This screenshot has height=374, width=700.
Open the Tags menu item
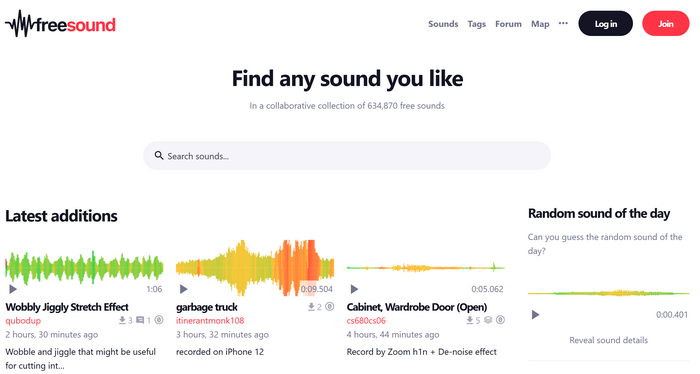(476, 24)
